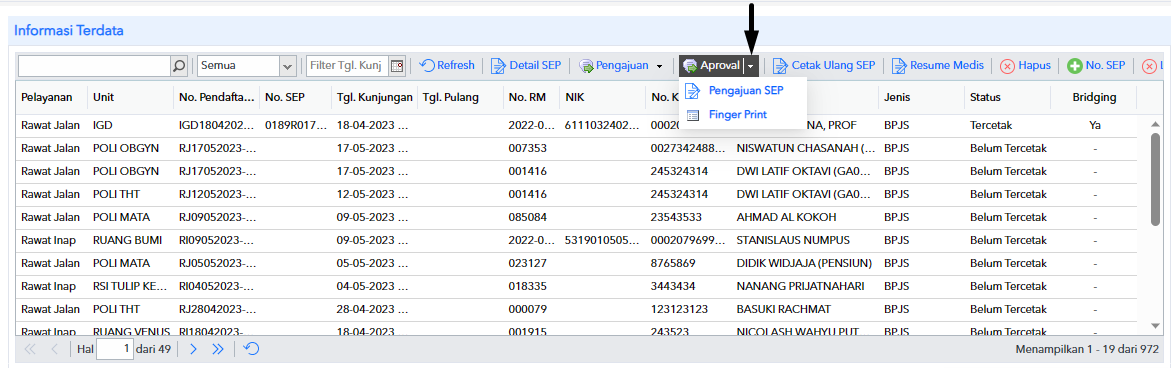Click the No. SEP add button
This screenshot has width=1171, height=368.
pos(1096,66)
